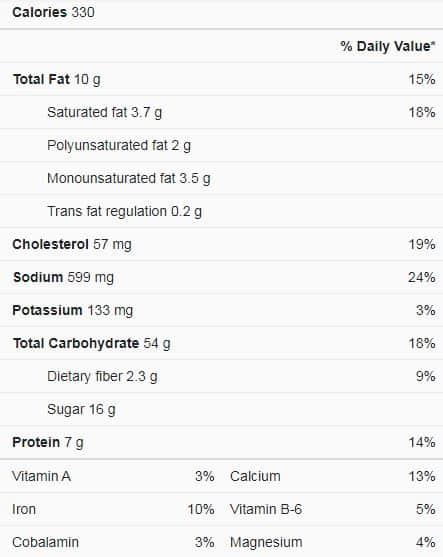Select the Dietary fiber 2.3 g row
Image resolution: width=443 pixels, height=557 pixels.
221,377
